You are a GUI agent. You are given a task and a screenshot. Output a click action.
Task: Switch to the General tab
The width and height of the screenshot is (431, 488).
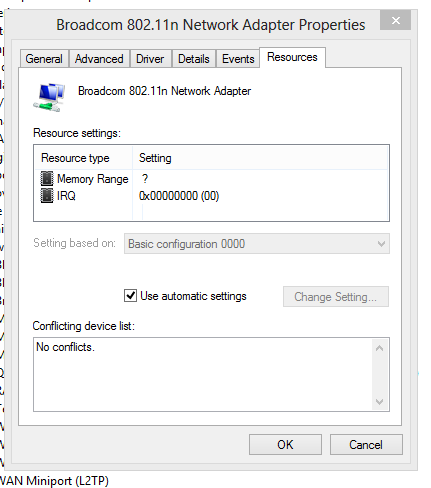pos(44,59)
